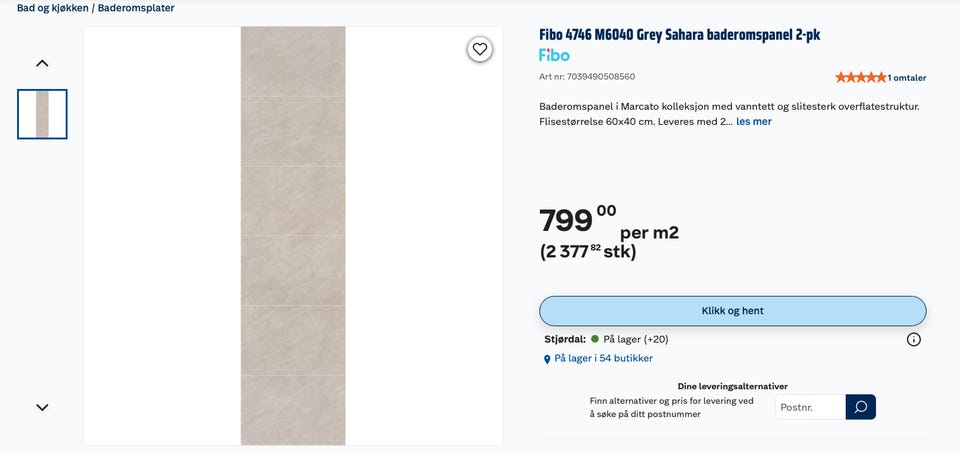Open stock info circle icon
Image resolution: width=960 pixels, height=453 pixels.
(x=913, y=340)
